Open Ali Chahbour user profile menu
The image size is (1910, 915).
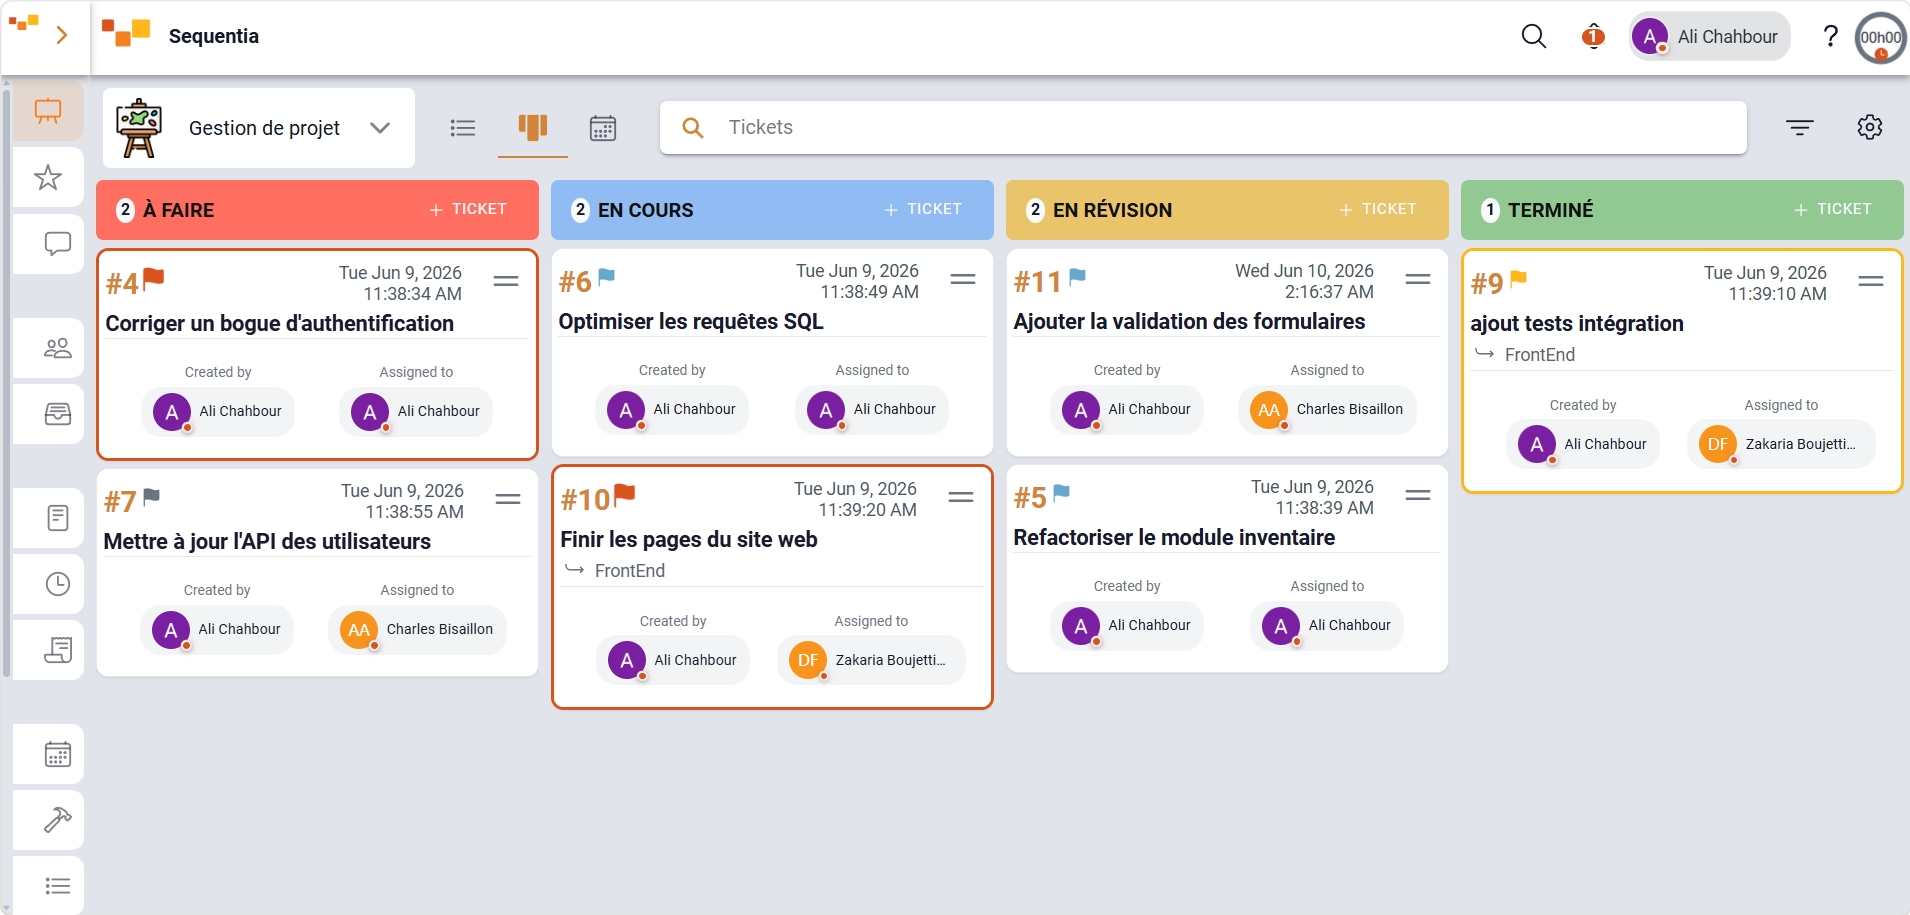[1709, 36]
